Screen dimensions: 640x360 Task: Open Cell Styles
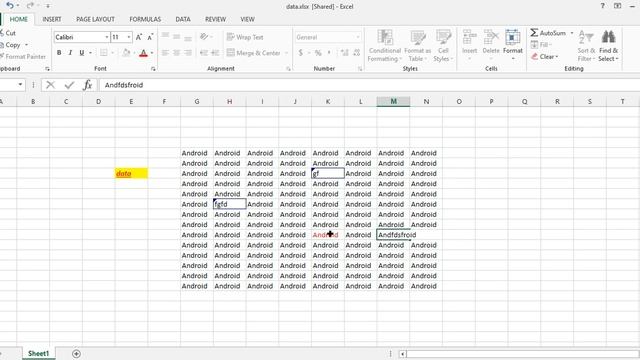pyautogui.click(x=443, y=46)
